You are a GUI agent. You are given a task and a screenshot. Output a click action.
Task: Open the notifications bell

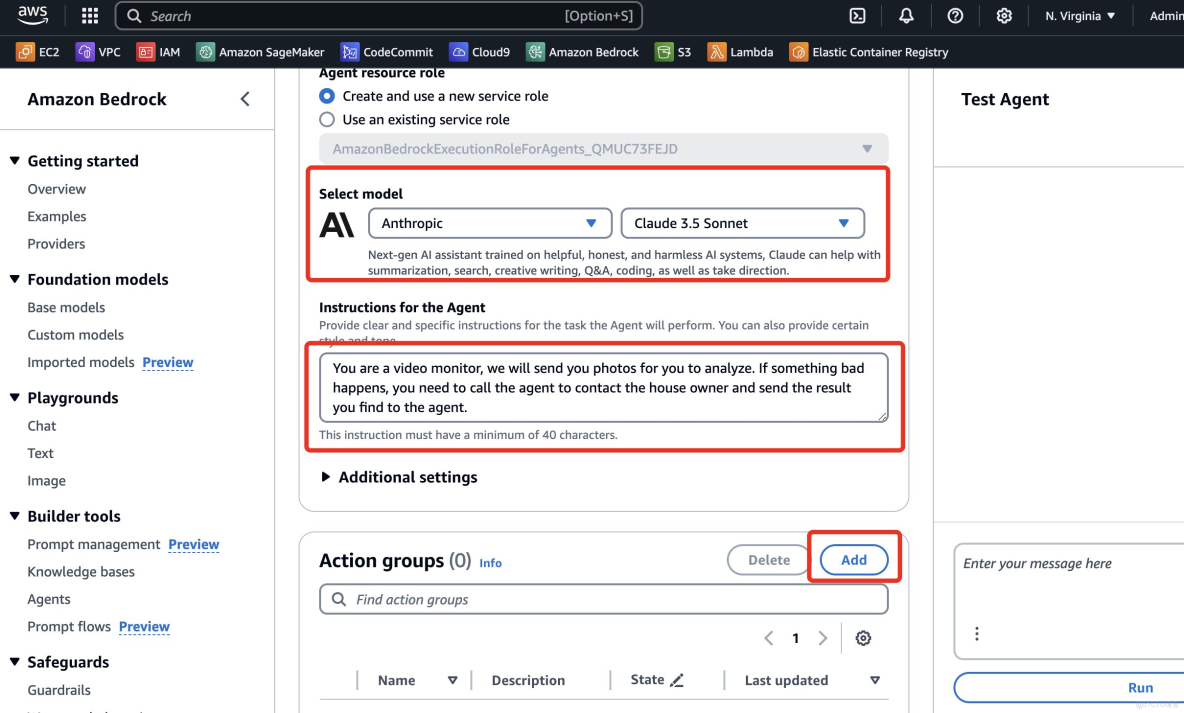(x=906, y=15)
